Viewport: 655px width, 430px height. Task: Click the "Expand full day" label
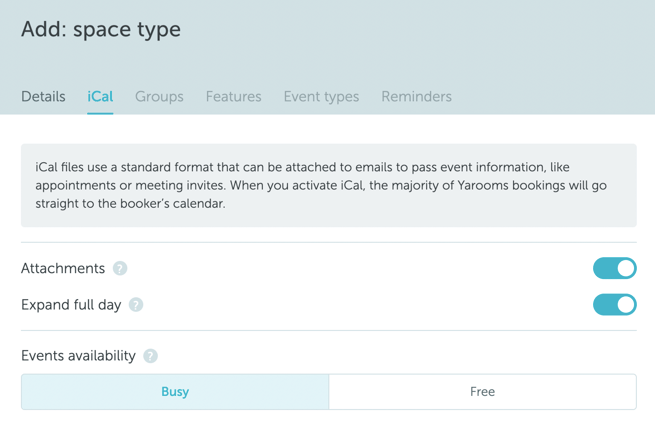tap(71, 305)
